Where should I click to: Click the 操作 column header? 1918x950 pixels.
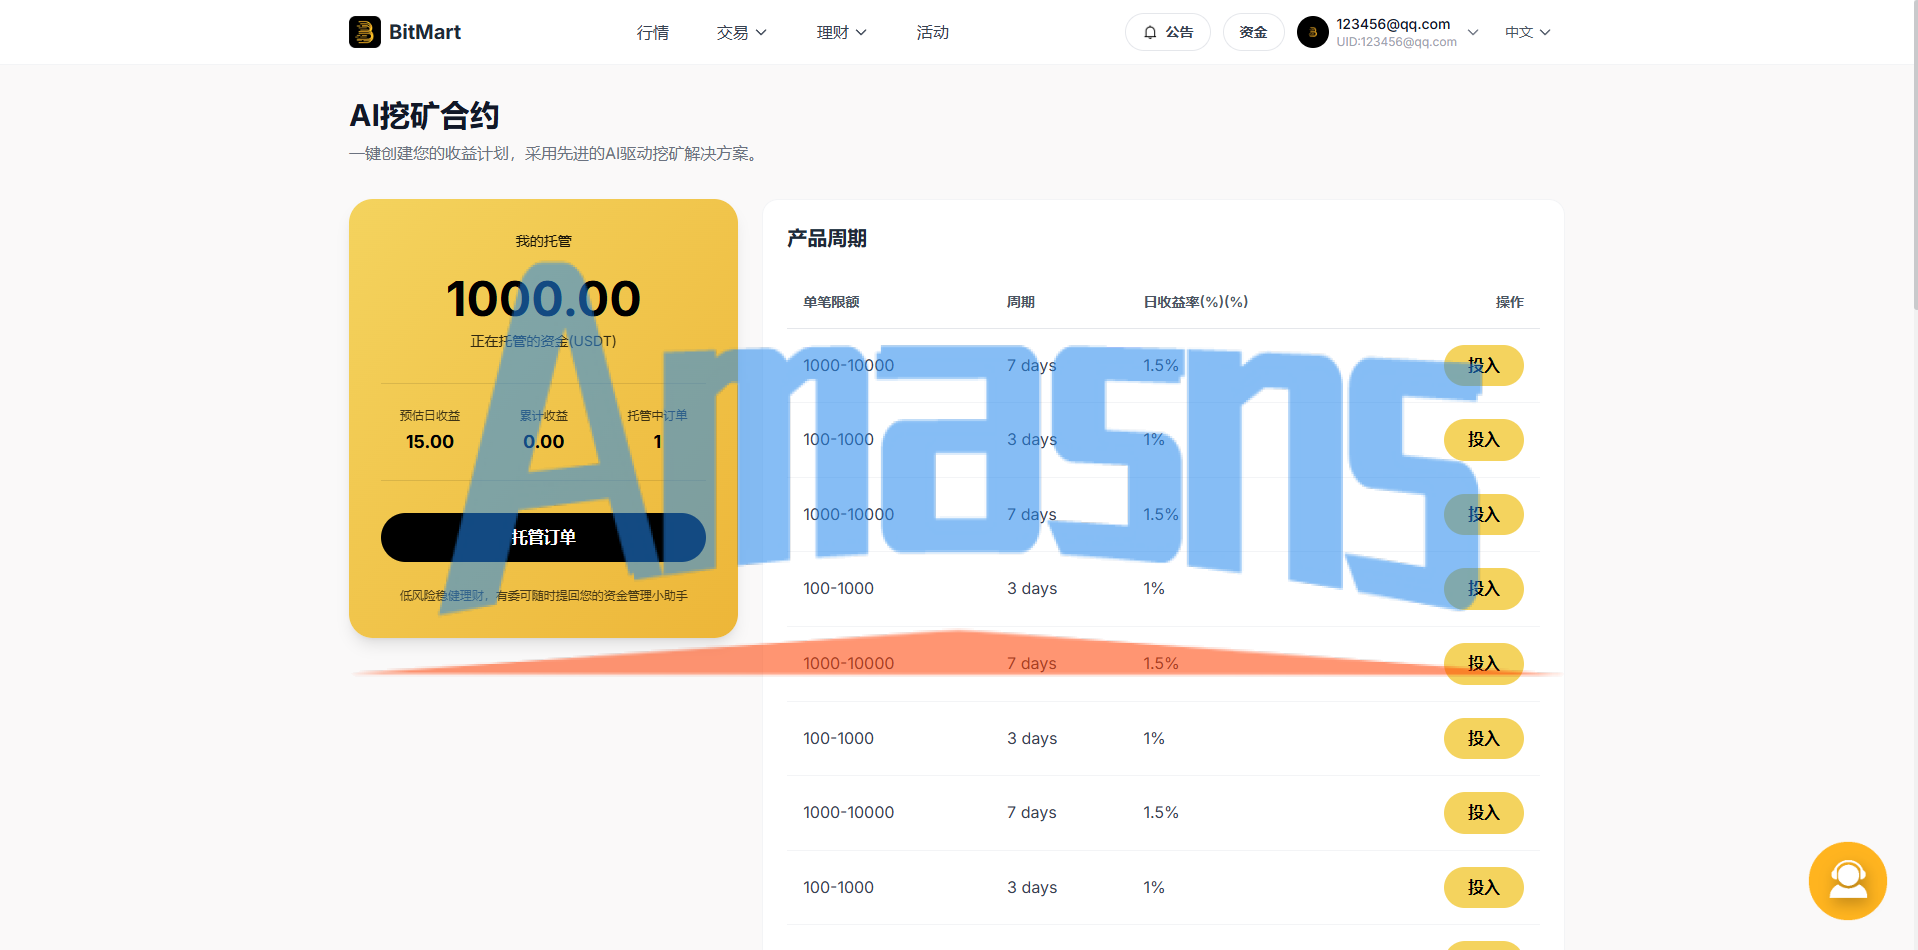point(1509,302)
